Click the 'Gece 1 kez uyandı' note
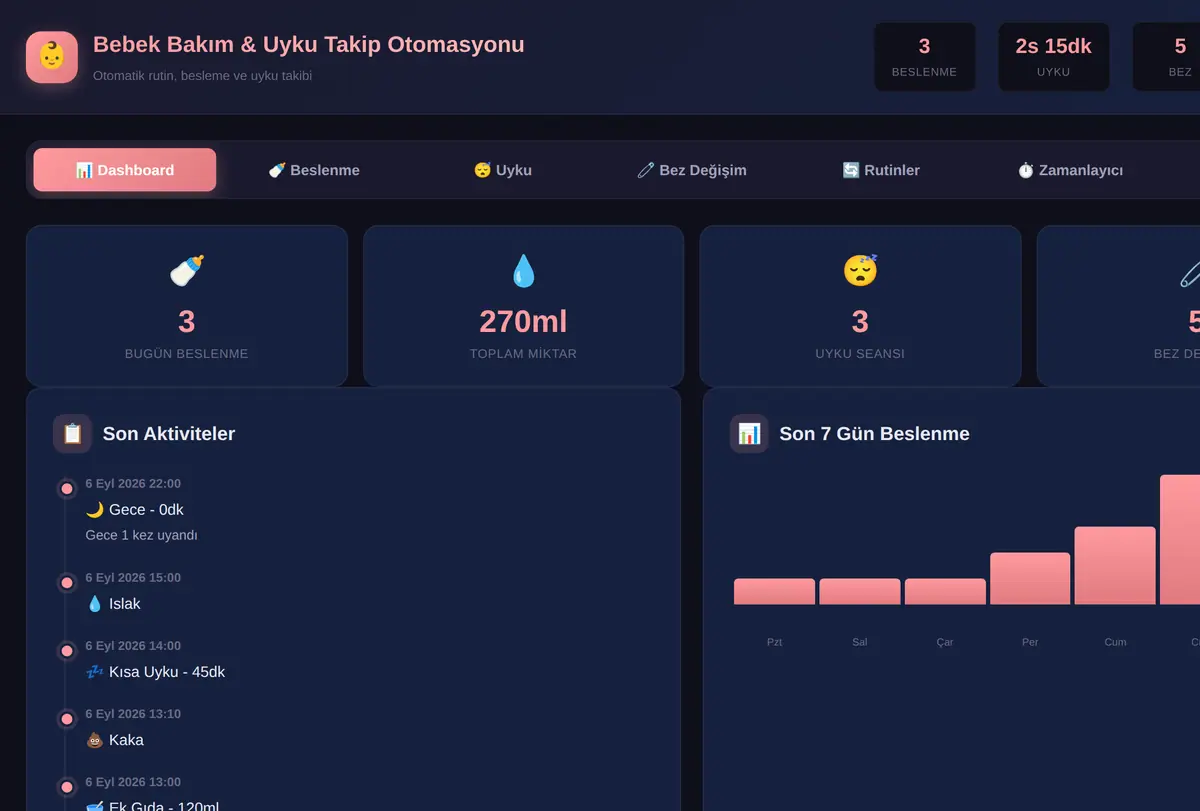The width and height of the screenshot is (1200, 811). click(x=141, y=535)
